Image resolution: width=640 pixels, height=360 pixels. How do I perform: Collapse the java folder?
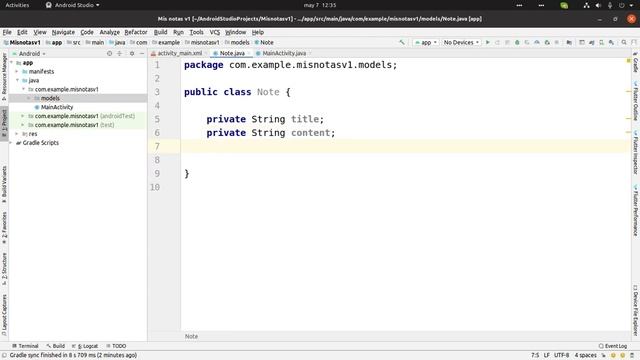[x=17, y=80]
